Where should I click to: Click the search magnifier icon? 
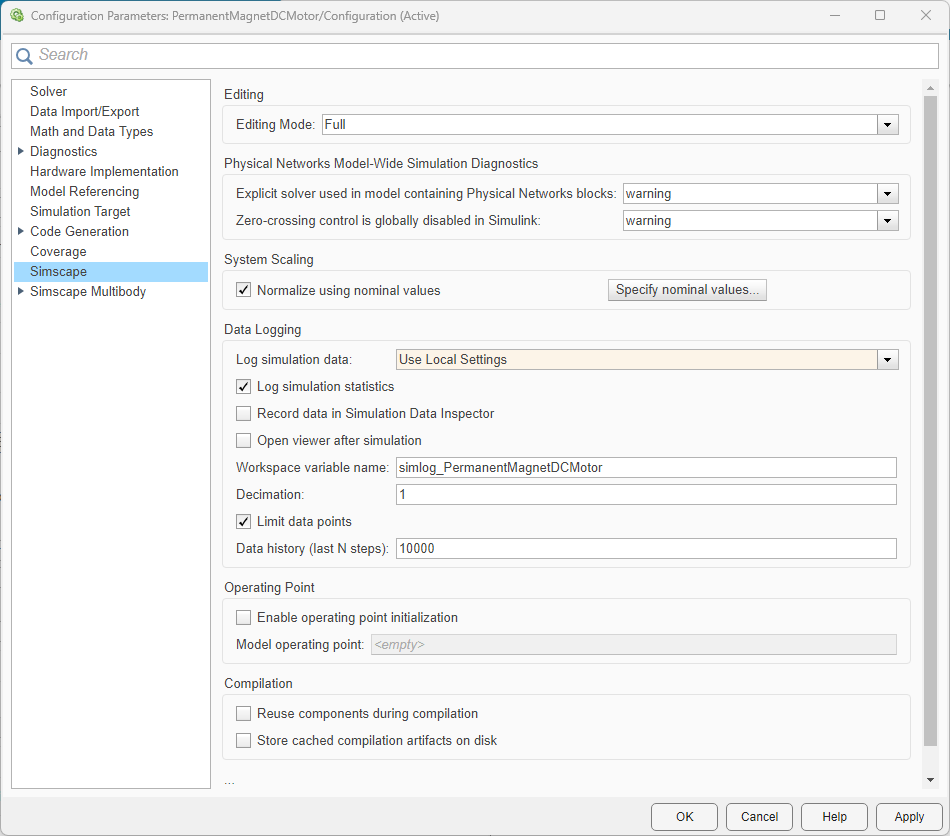(x=24, y=56)
